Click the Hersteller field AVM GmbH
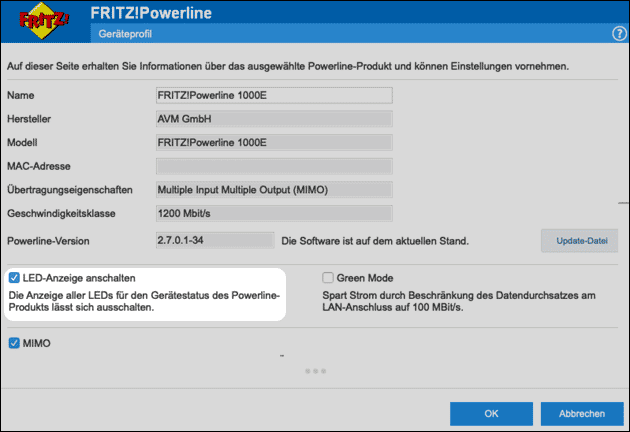This screenshot has width=630, height=432. [274, 119]
